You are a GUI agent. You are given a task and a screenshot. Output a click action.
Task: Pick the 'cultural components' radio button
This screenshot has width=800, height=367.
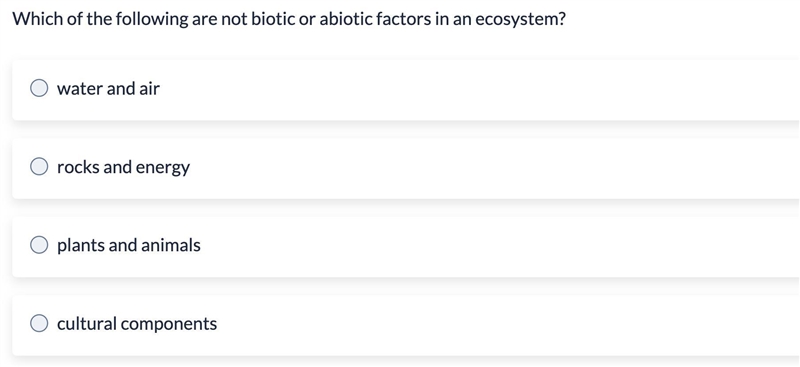[x=39, y=323]
